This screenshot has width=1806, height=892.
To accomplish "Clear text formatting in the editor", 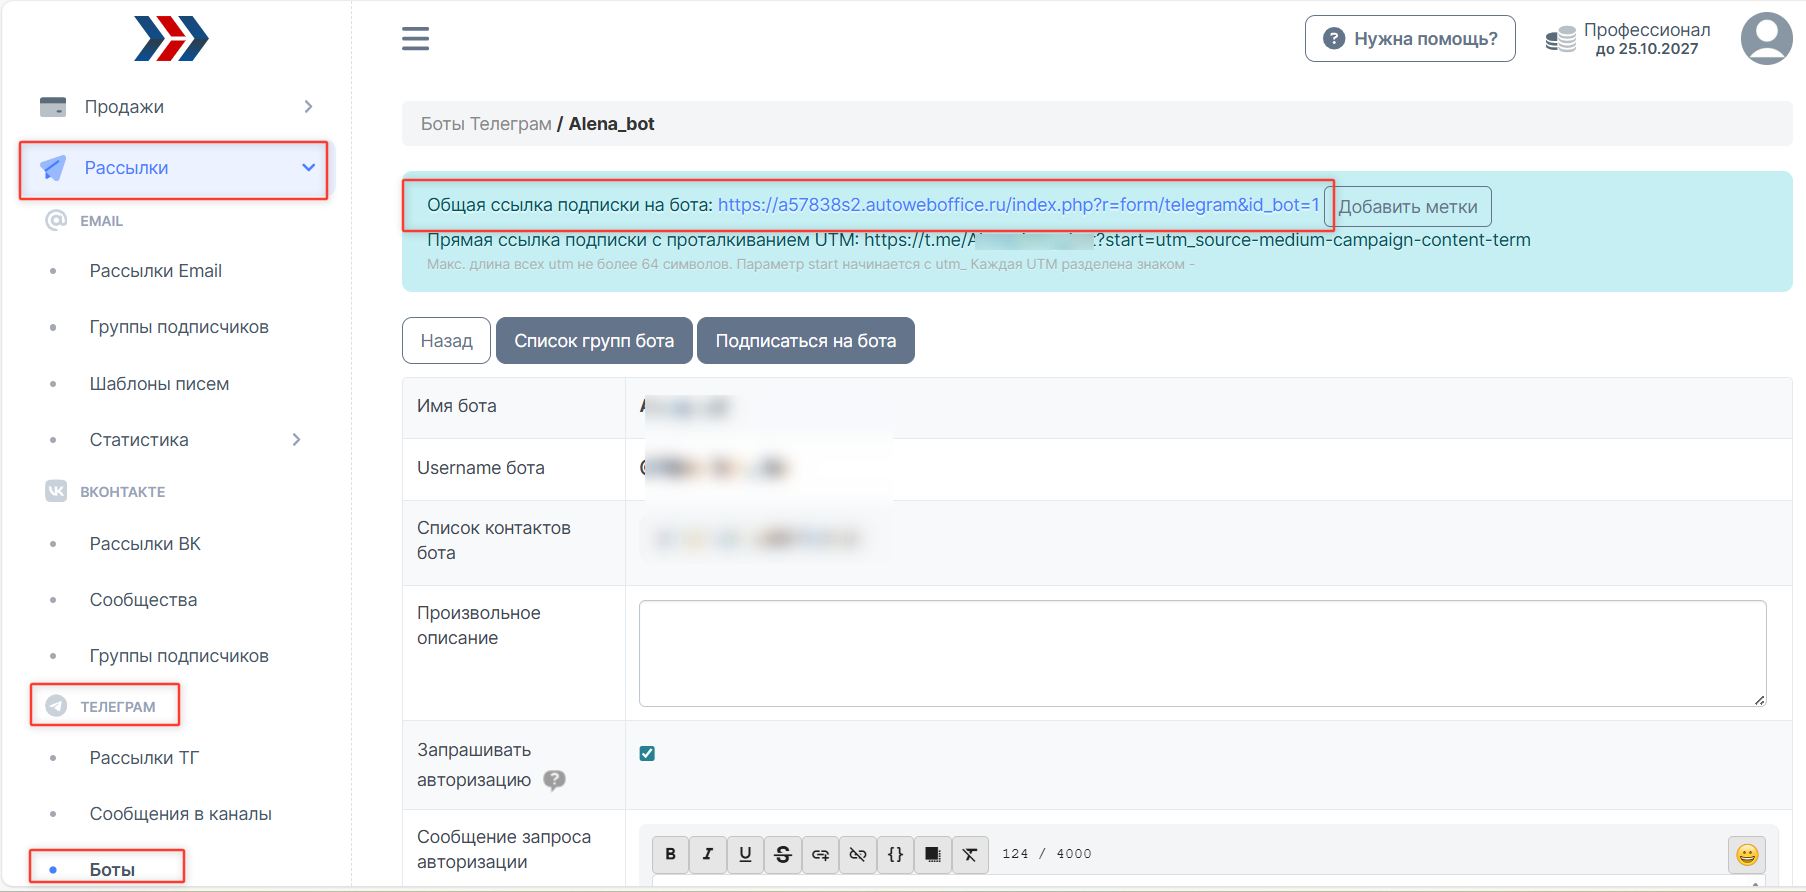I will point(970,854).
